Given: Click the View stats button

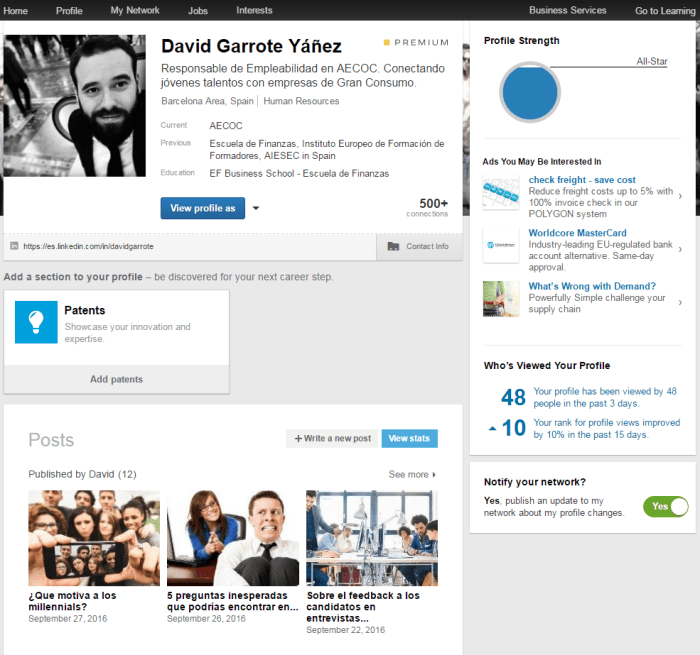Looking at the screenshot, I should coord(409,438).
